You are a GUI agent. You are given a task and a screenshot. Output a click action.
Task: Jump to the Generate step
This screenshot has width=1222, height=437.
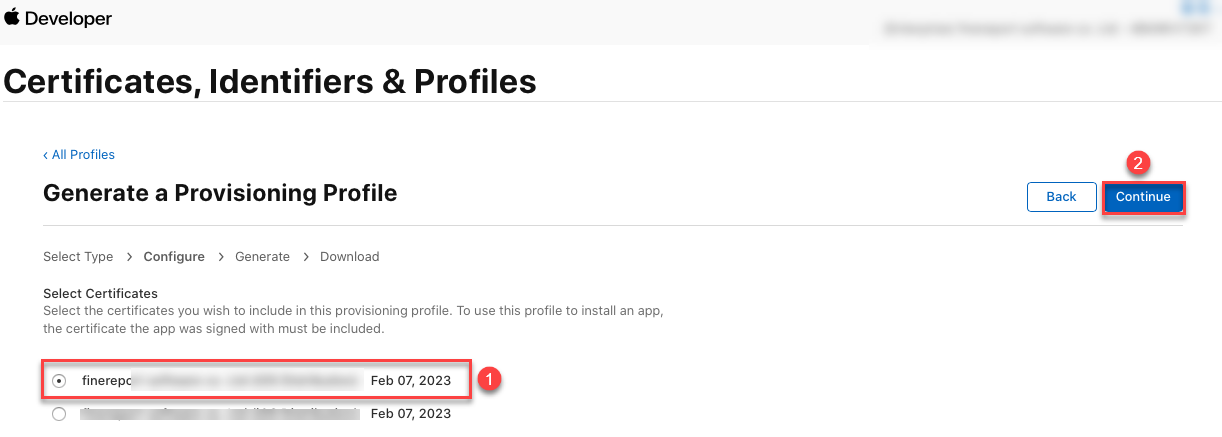tap(262, 257)
